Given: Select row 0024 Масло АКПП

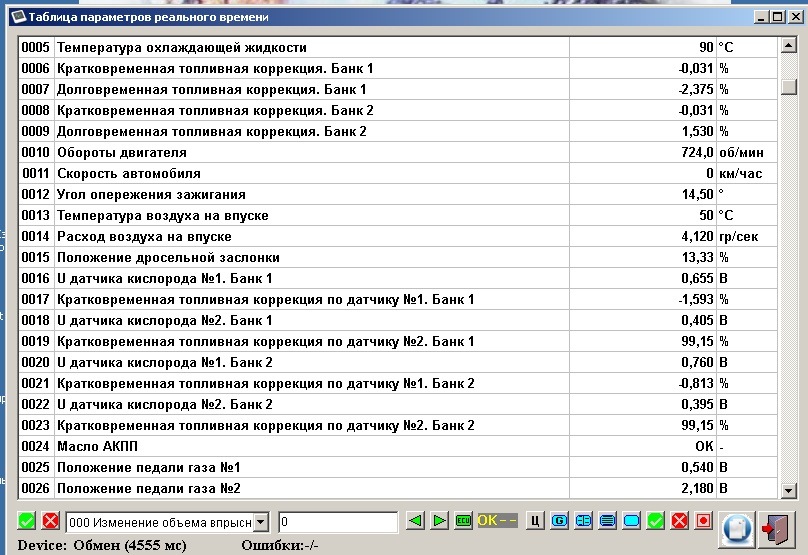Looking at the screenshot, I should 300,446.
